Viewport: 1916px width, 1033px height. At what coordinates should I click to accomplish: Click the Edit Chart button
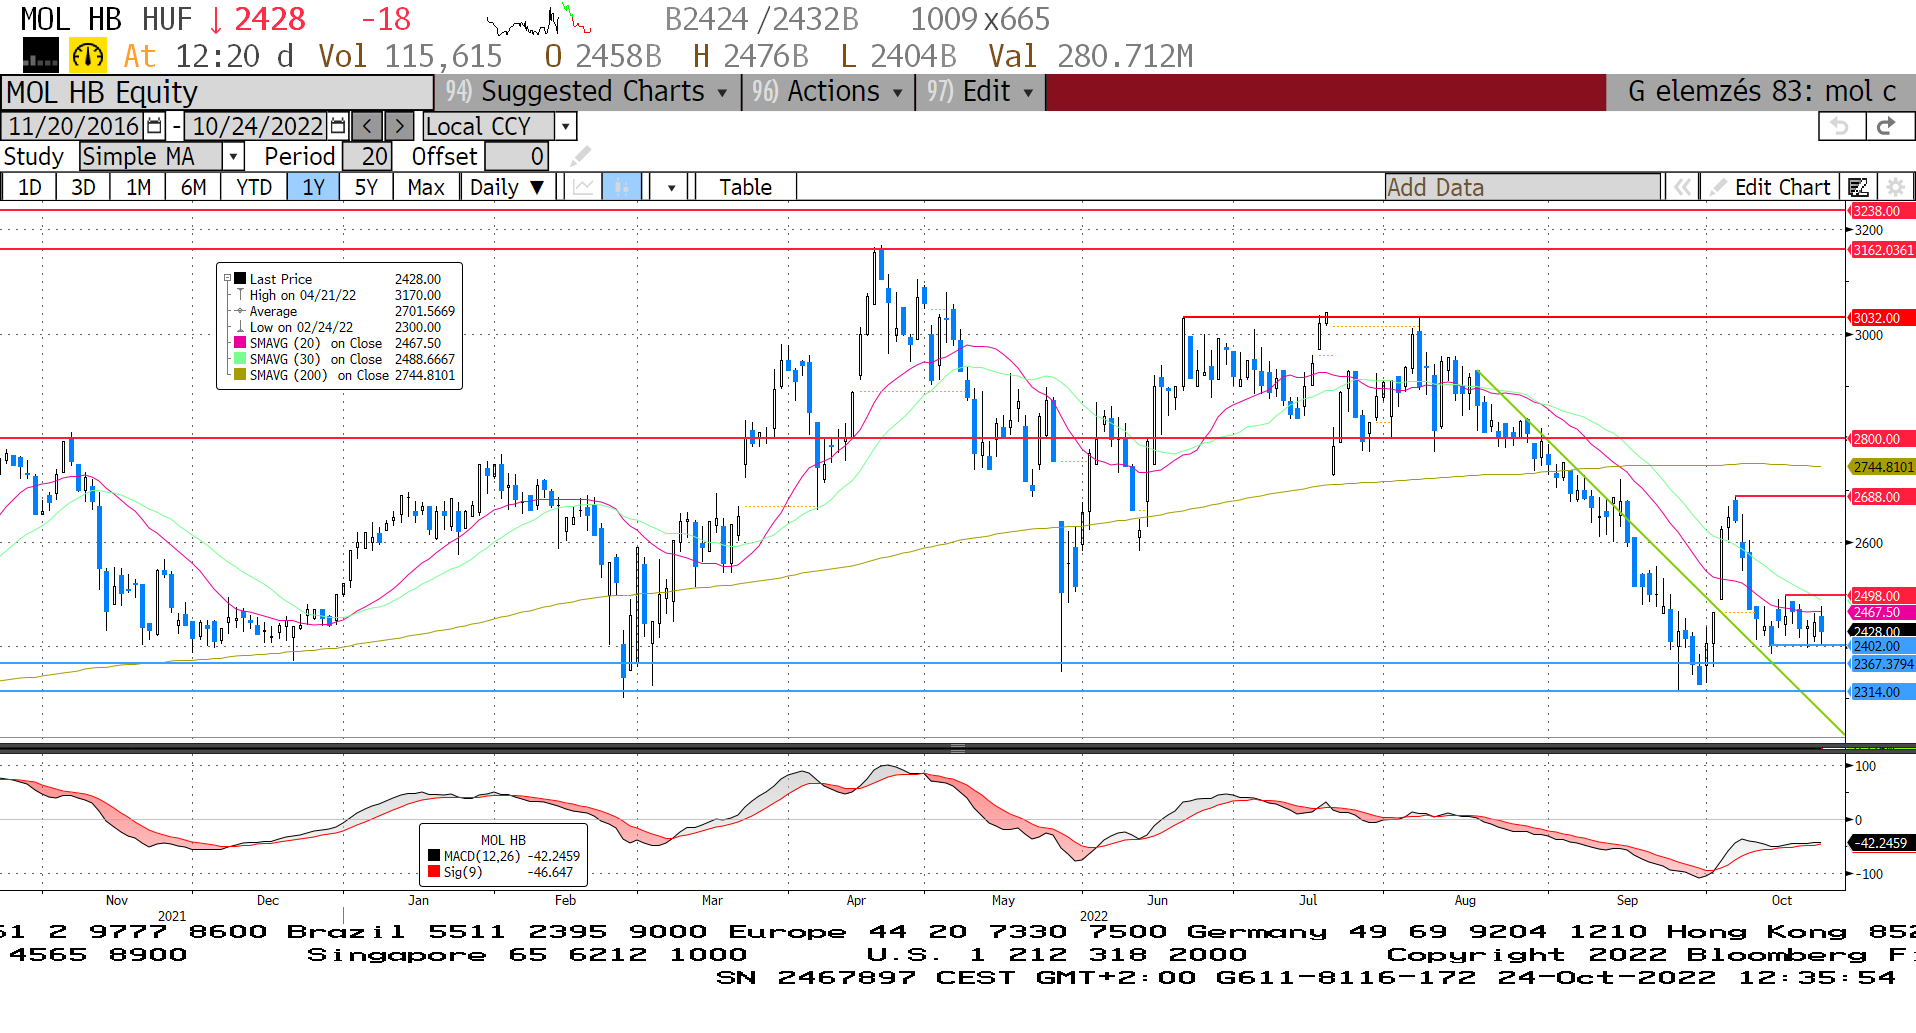(x=1770, y=187)
